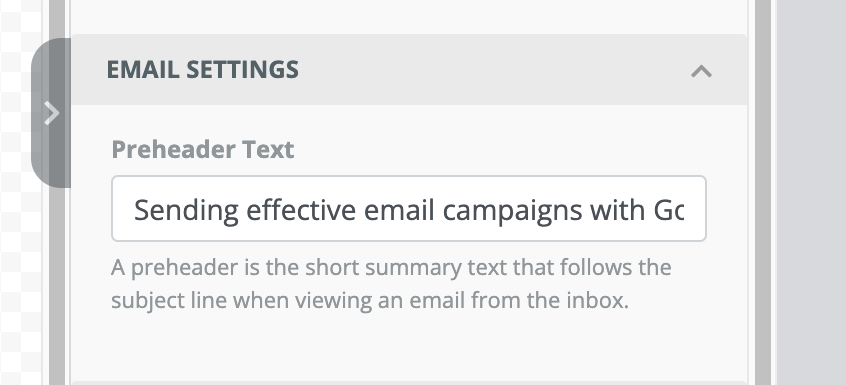Toggle the sidebar using the gray tab handle

coord(51,113)
